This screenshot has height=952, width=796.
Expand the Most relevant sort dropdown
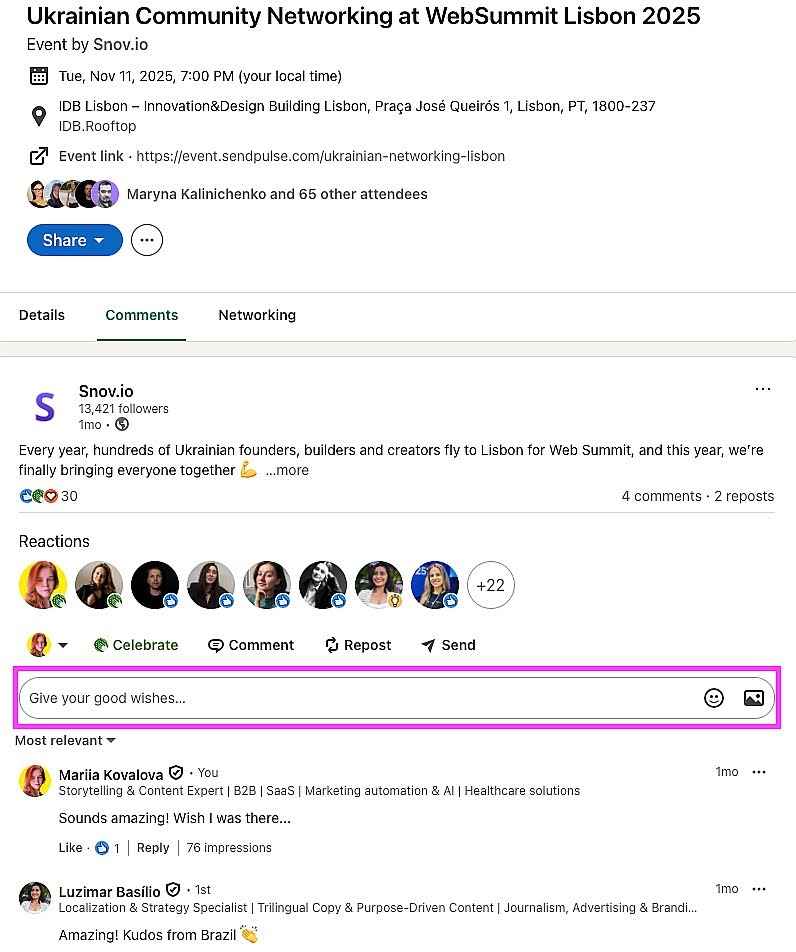(x=65, y=740)
